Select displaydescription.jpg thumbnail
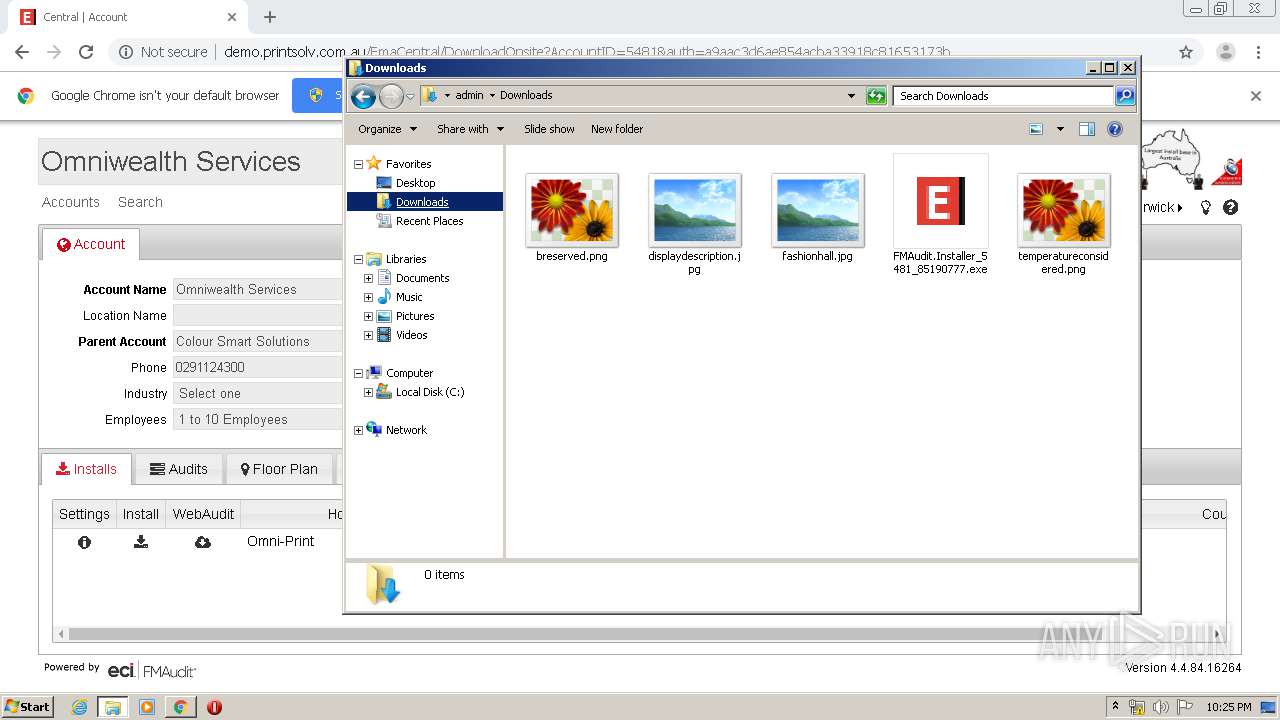Viewport: 1280px width, 720px height. (695, 210)
